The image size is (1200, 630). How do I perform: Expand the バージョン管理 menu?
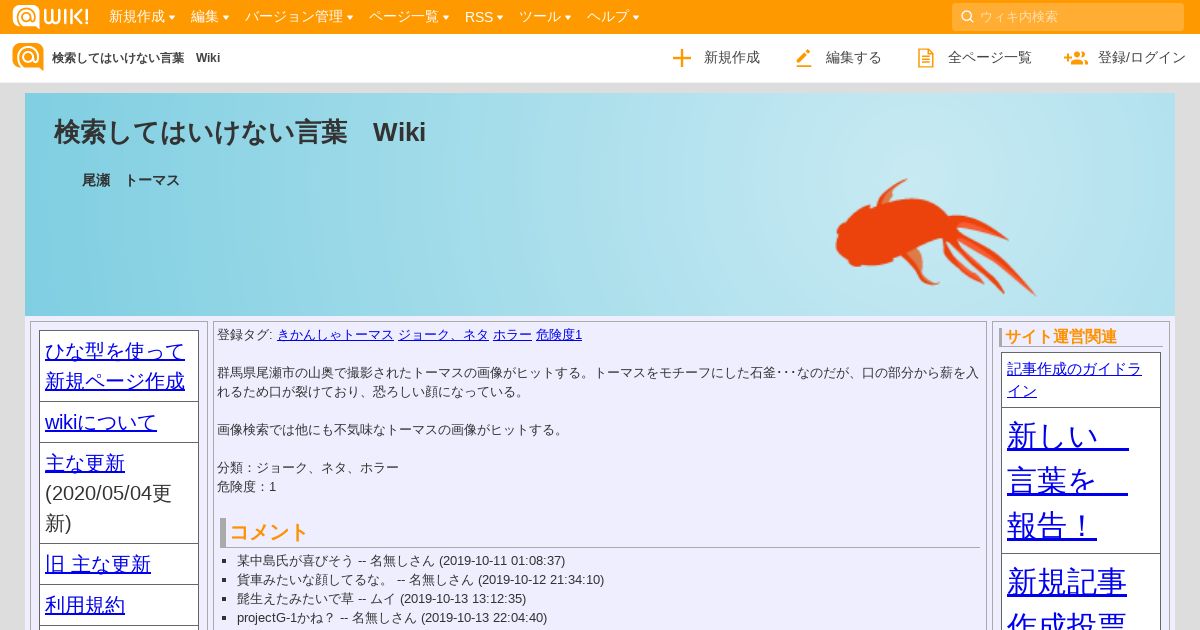click(x=299, y=17)
